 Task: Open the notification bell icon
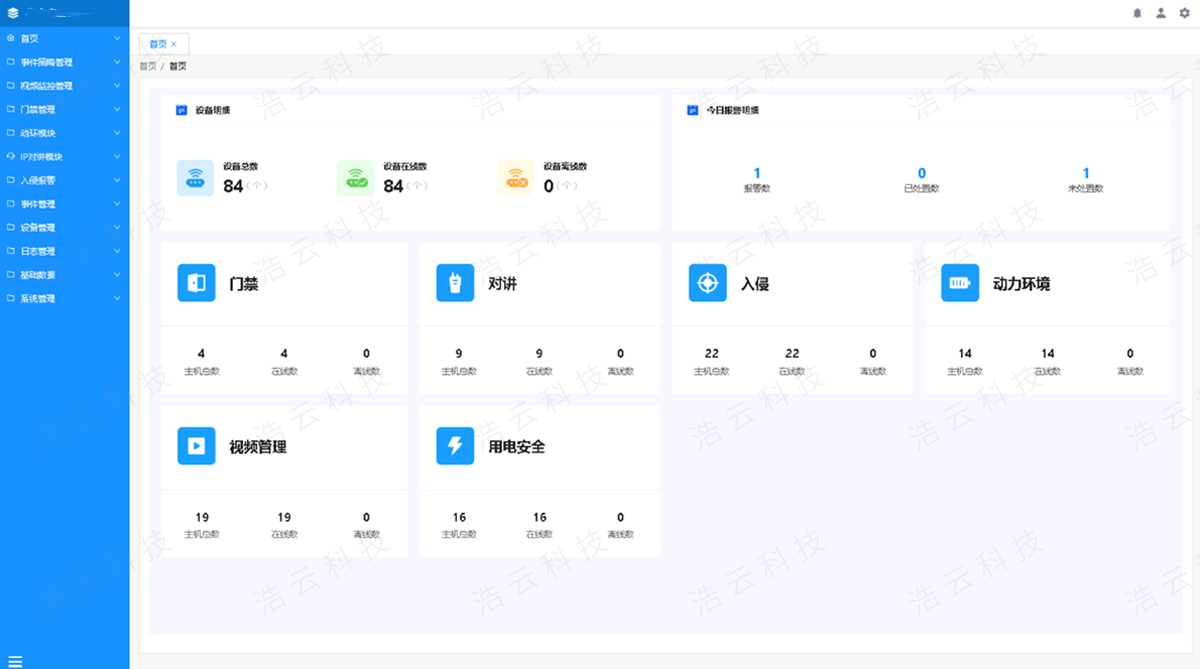pyautogui.click(x=1137, y=12)
